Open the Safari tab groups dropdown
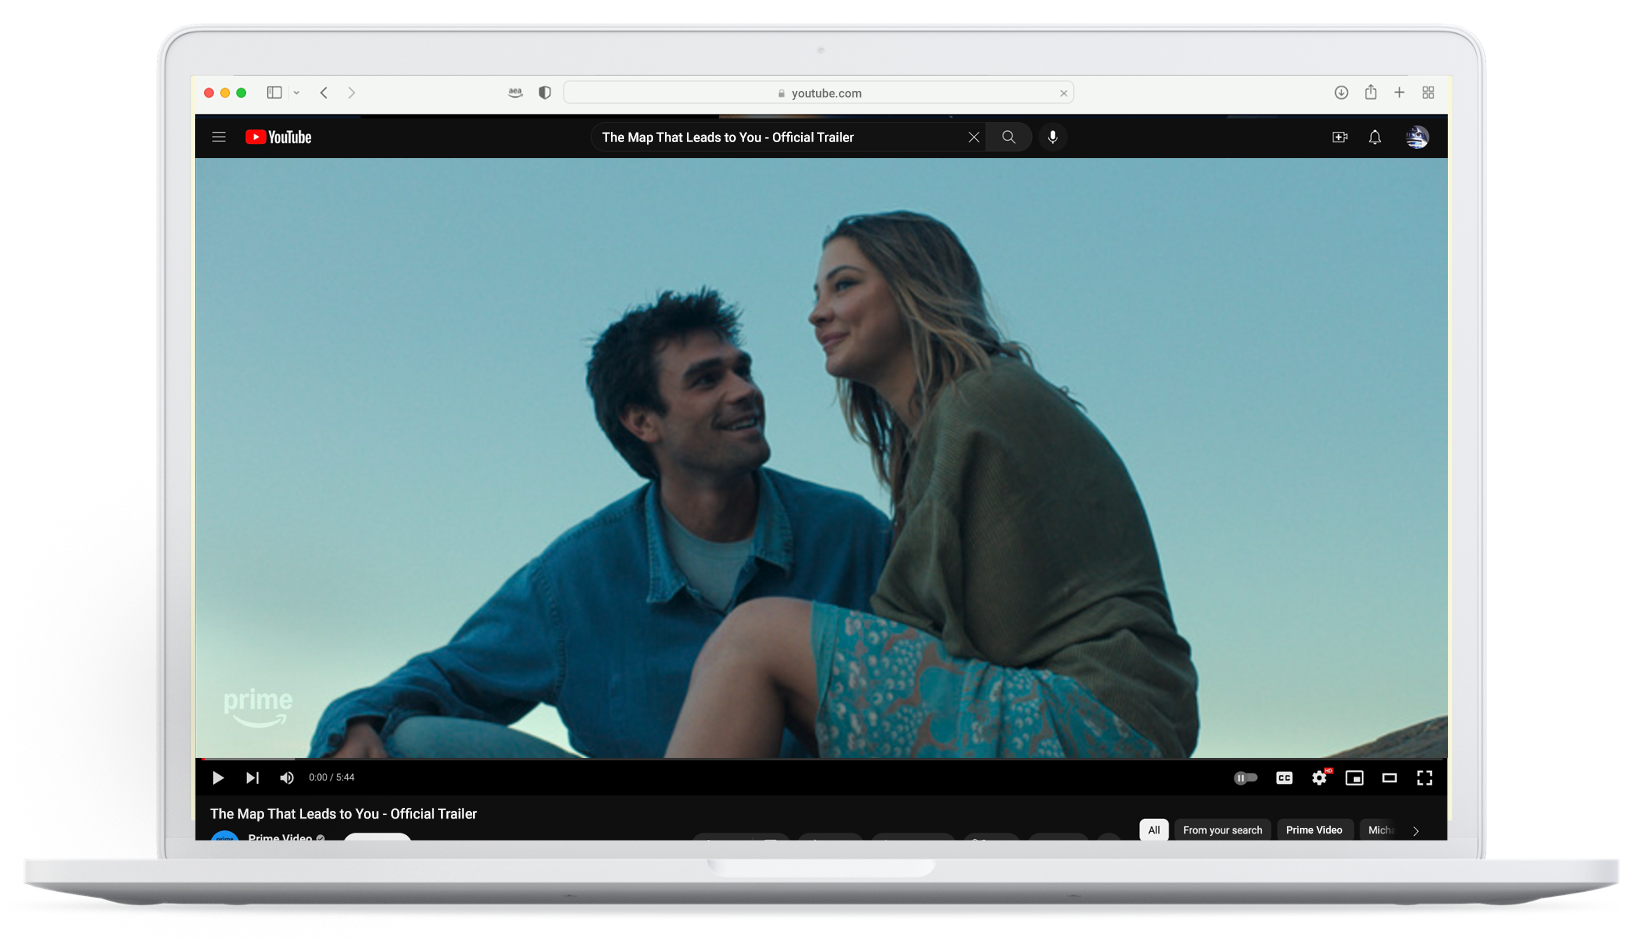This screenshot has height=941, width=1643. coord(296,92)
